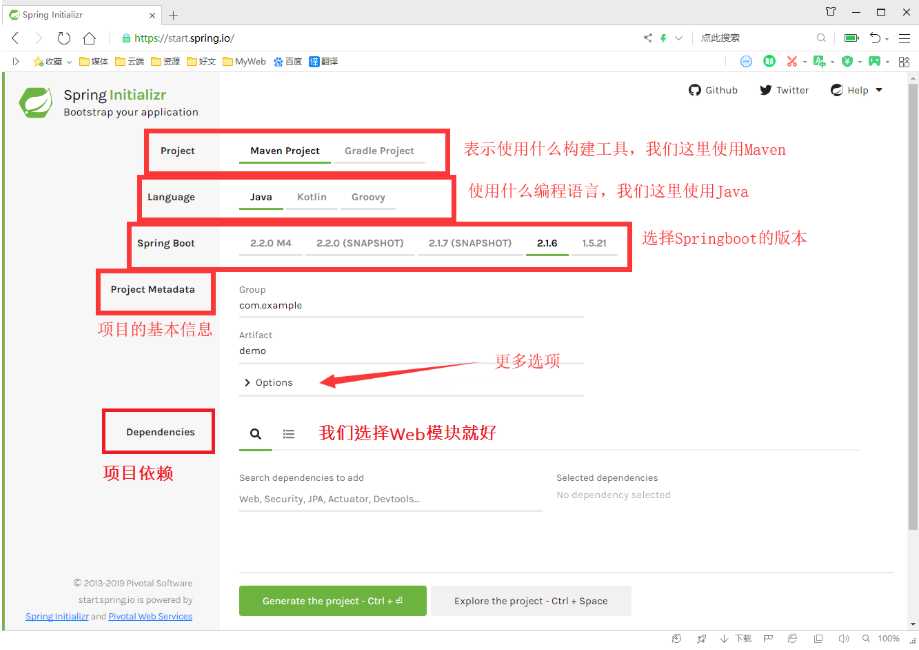Image resolution: width=919 pixels, height=650 pixels.
Task: Open the extensions grid icon
Action: (904, 61)
